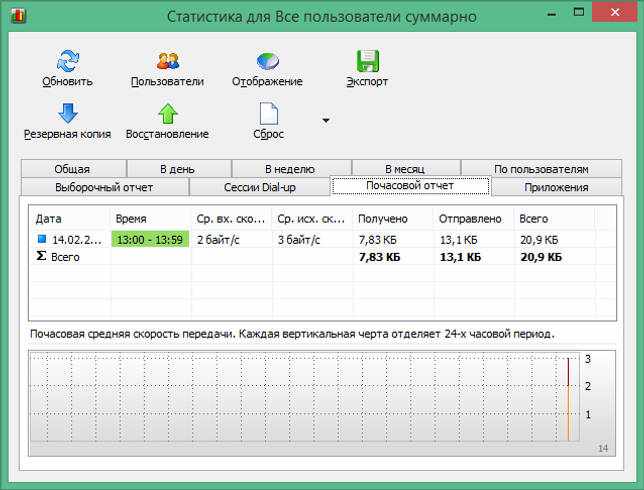
Task: Select the Почасовой отчет tab
Action: [410, 186]
